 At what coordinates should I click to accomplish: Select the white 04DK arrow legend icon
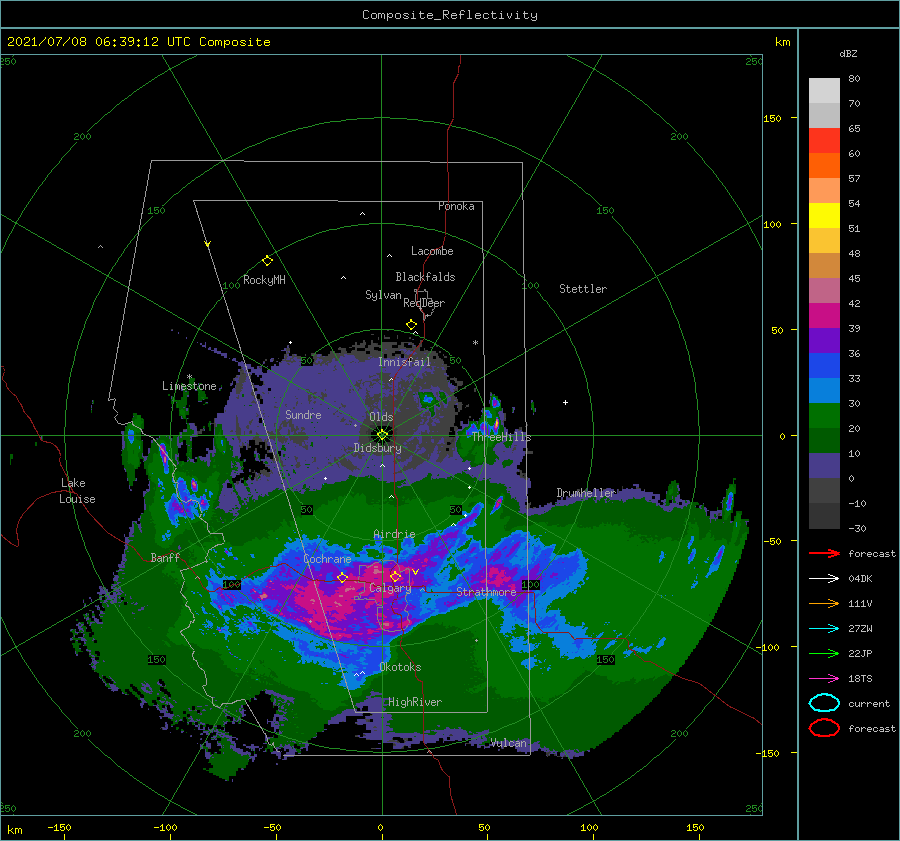(x=824, y=579)
